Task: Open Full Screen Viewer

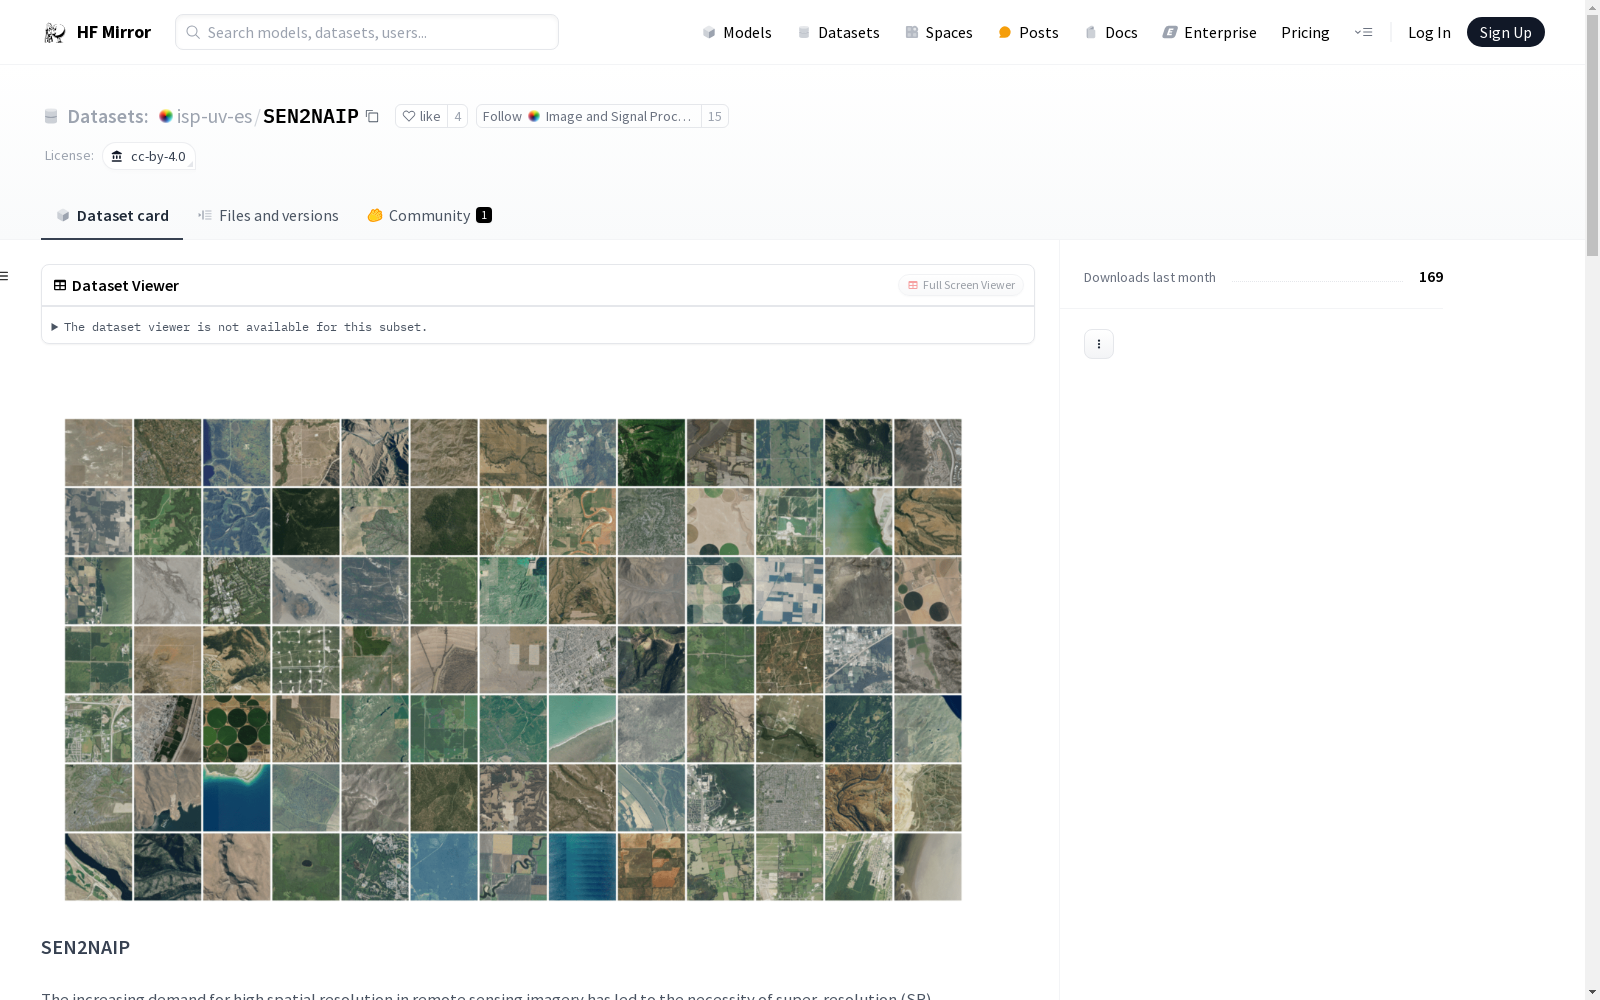Action: coord(961,286)
